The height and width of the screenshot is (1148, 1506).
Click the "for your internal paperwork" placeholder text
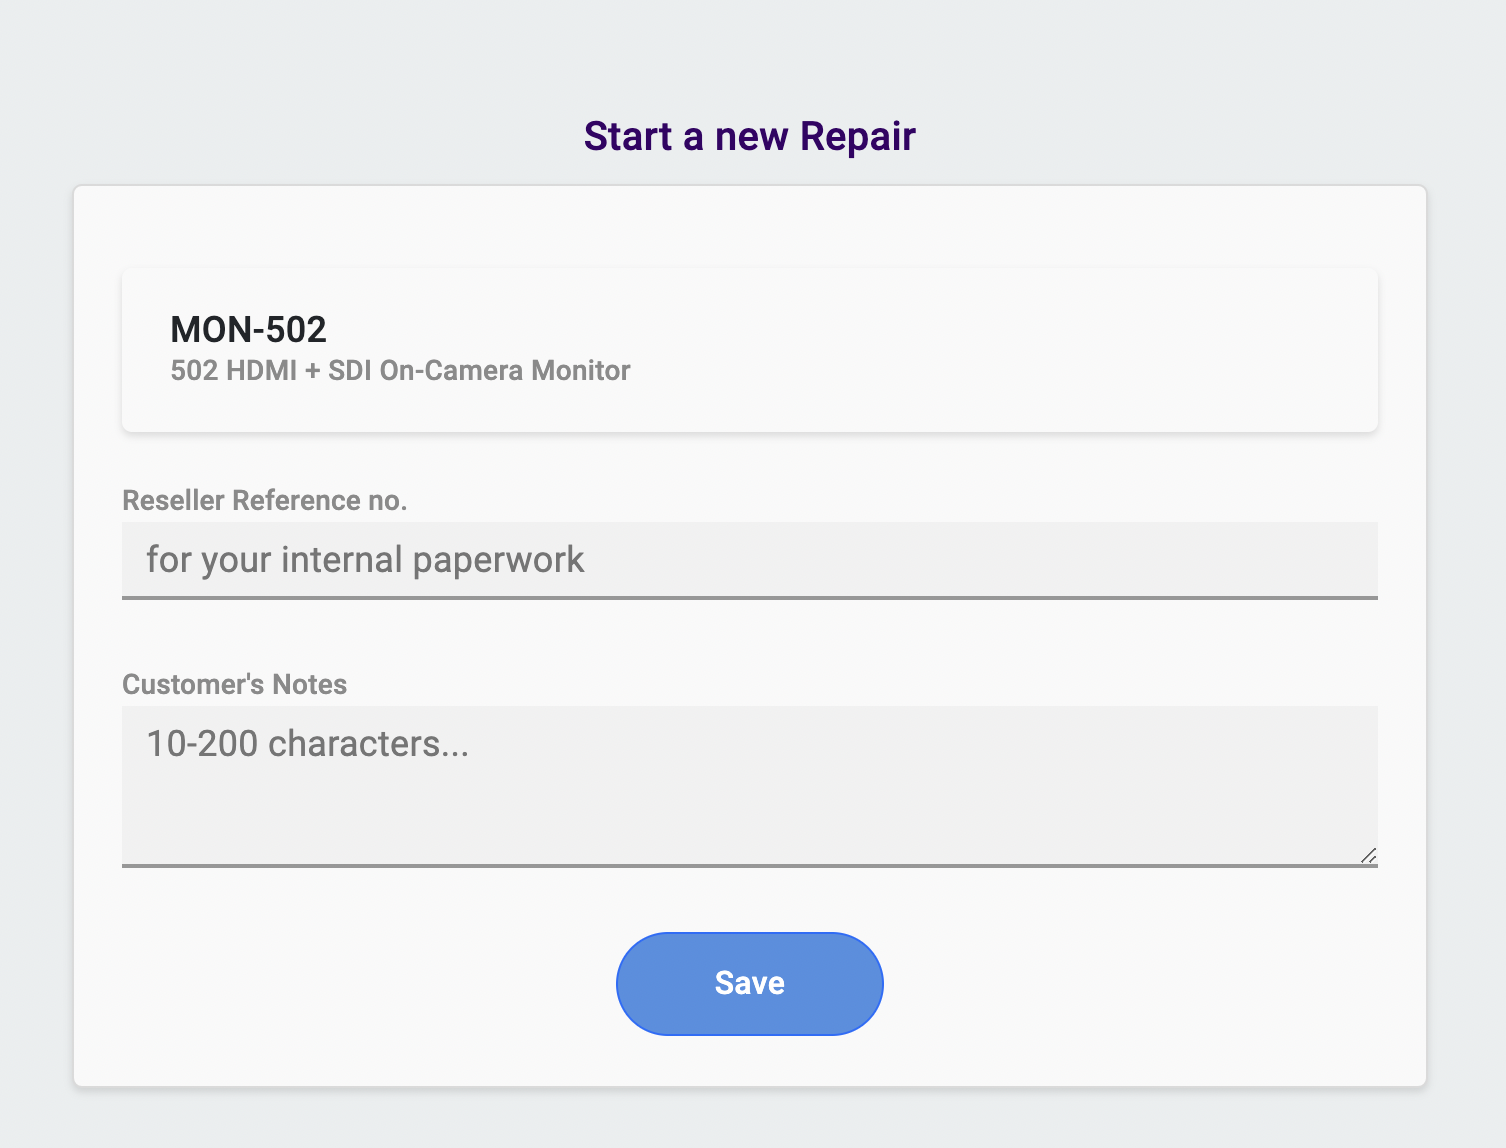pos(365,560)
